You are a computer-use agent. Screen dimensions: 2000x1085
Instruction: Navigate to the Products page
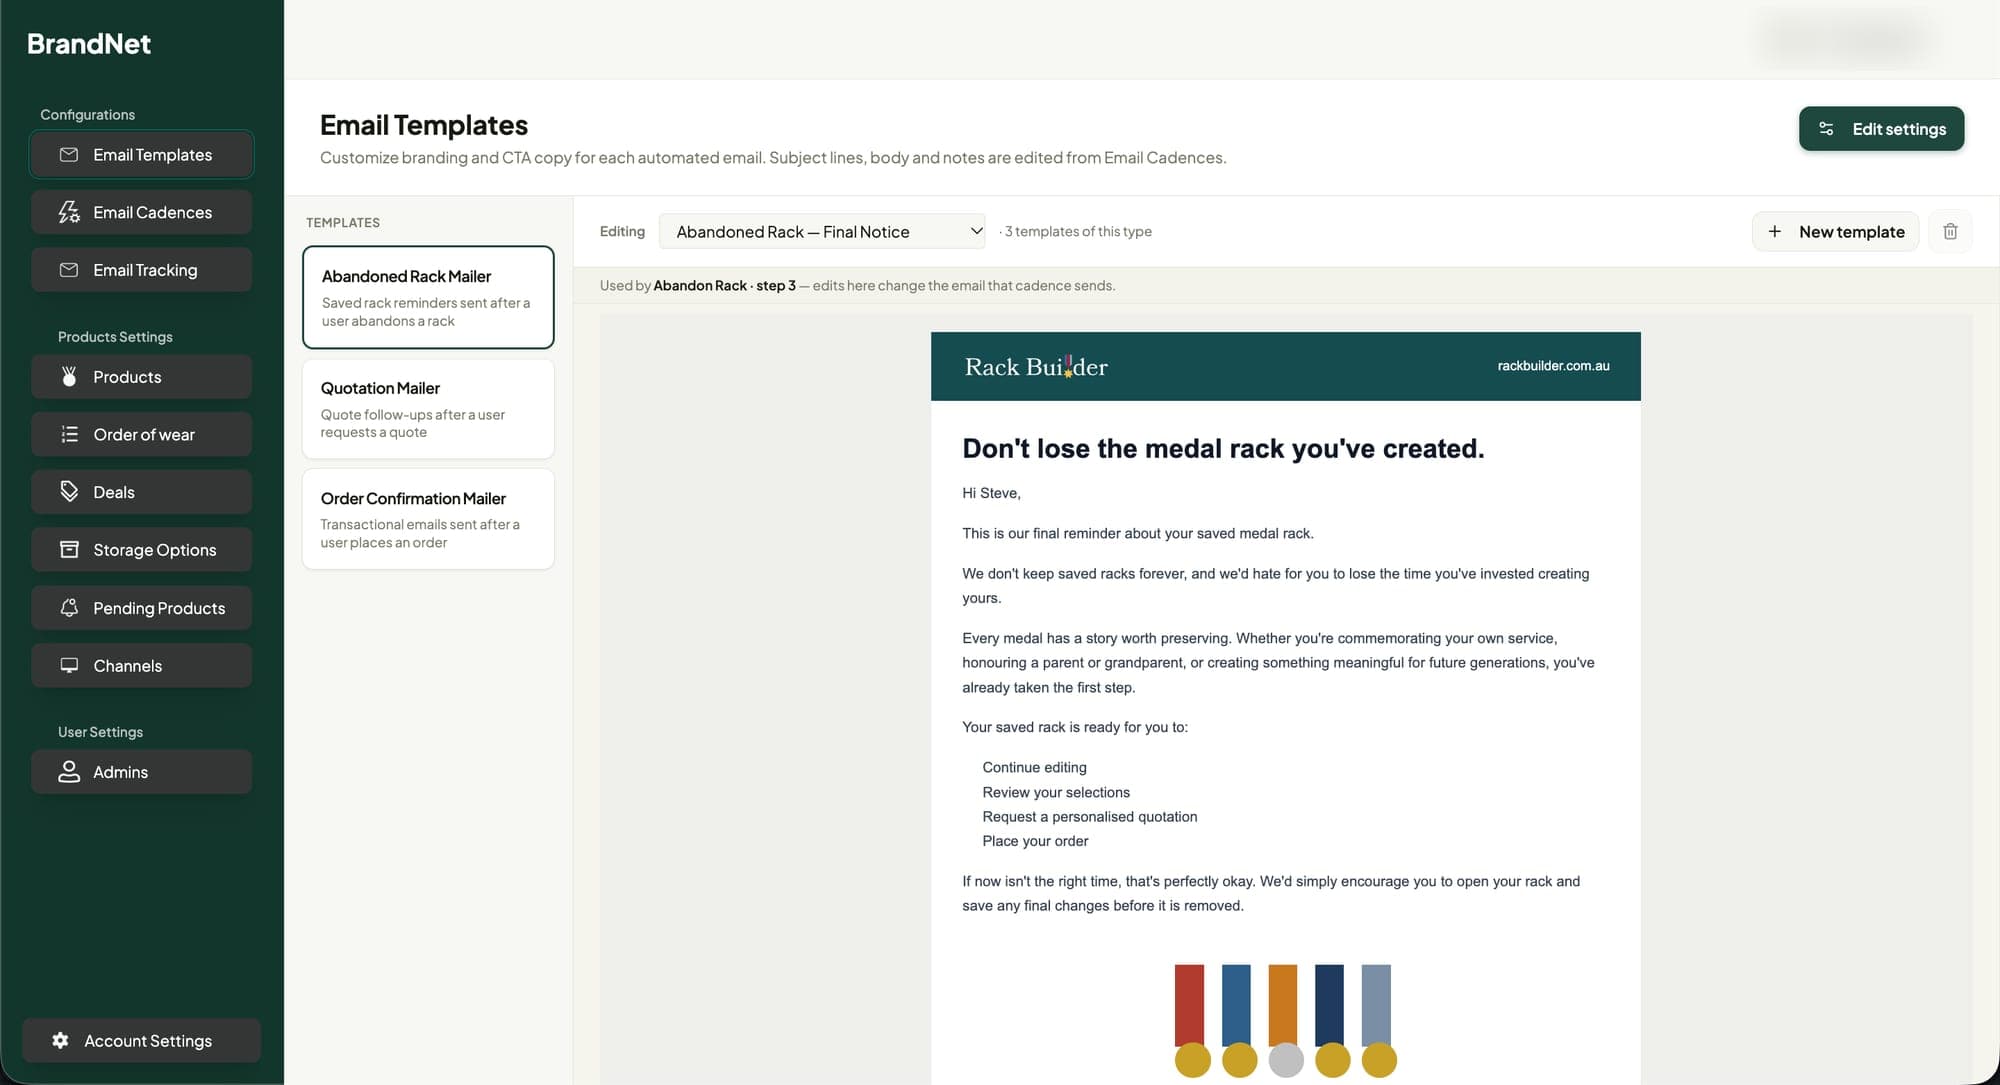(x=141, y=377)
